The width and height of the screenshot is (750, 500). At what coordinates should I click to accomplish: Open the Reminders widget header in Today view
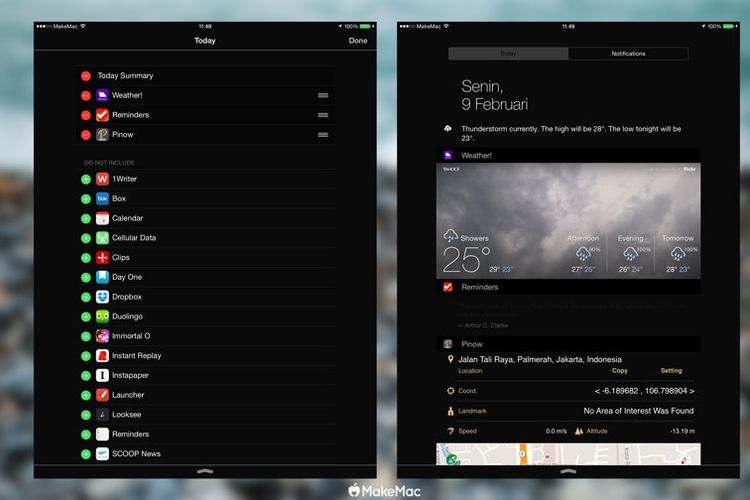(568, 287)
